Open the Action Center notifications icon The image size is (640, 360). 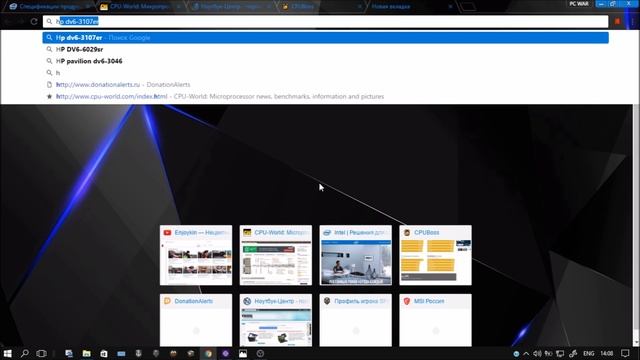pos(625,353)
